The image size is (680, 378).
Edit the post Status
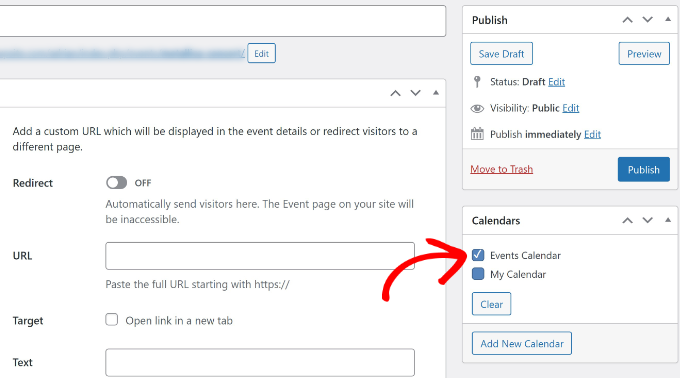click(556, 82)
